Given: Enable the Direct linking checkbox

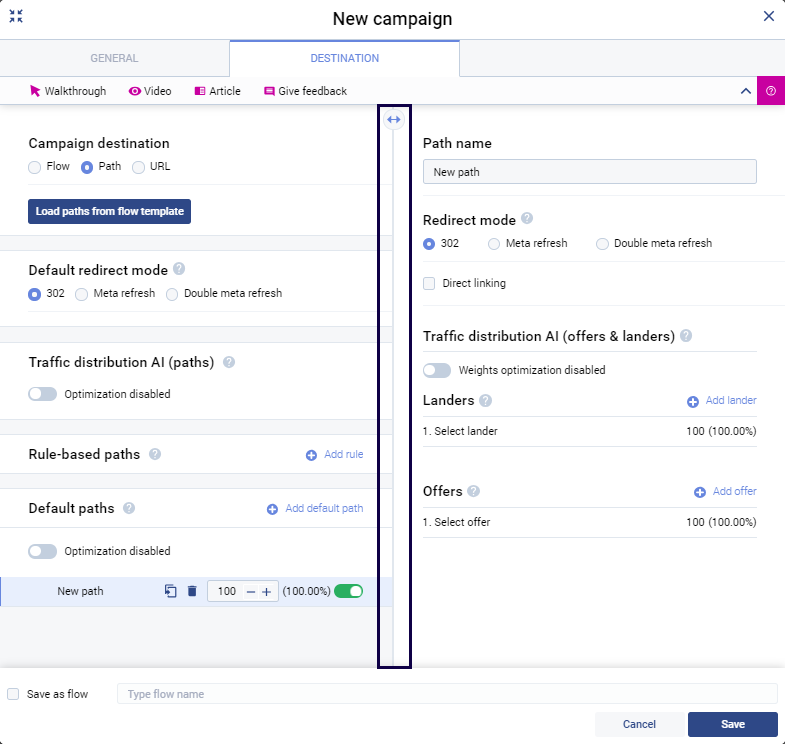Looking at the screenshot, I should click(429, 284).
